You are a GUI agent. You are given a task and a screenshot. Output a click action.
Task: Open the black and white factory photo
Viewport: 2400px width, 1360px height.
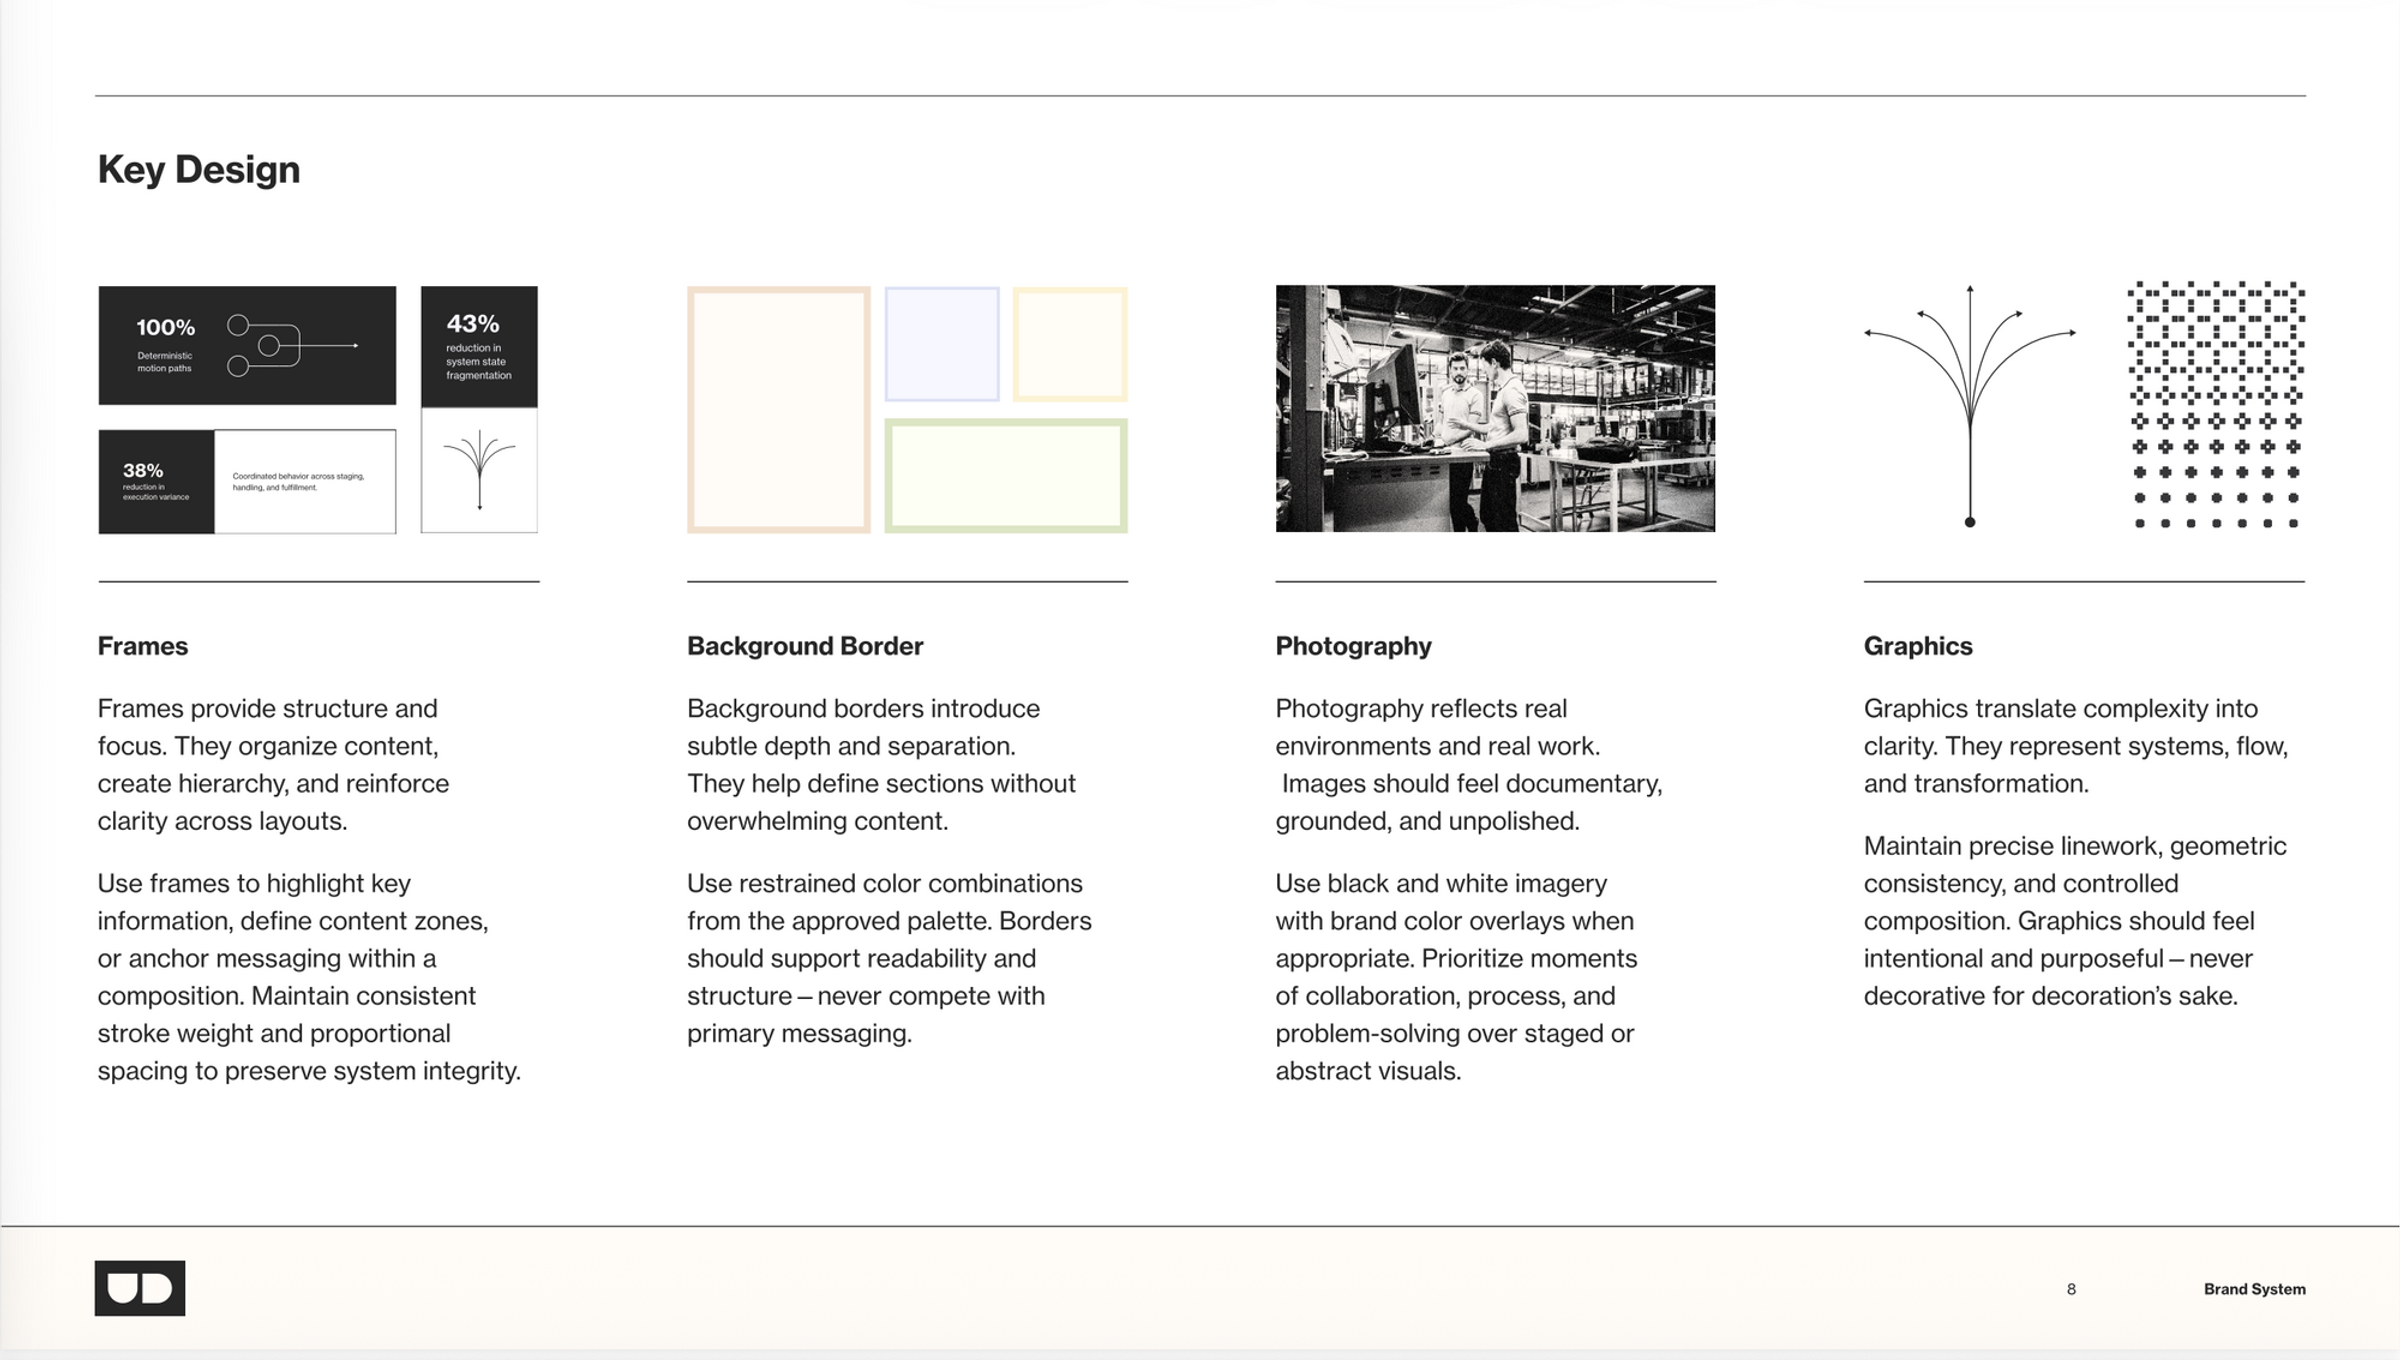pyautogui.click(x=1495, y=408)
